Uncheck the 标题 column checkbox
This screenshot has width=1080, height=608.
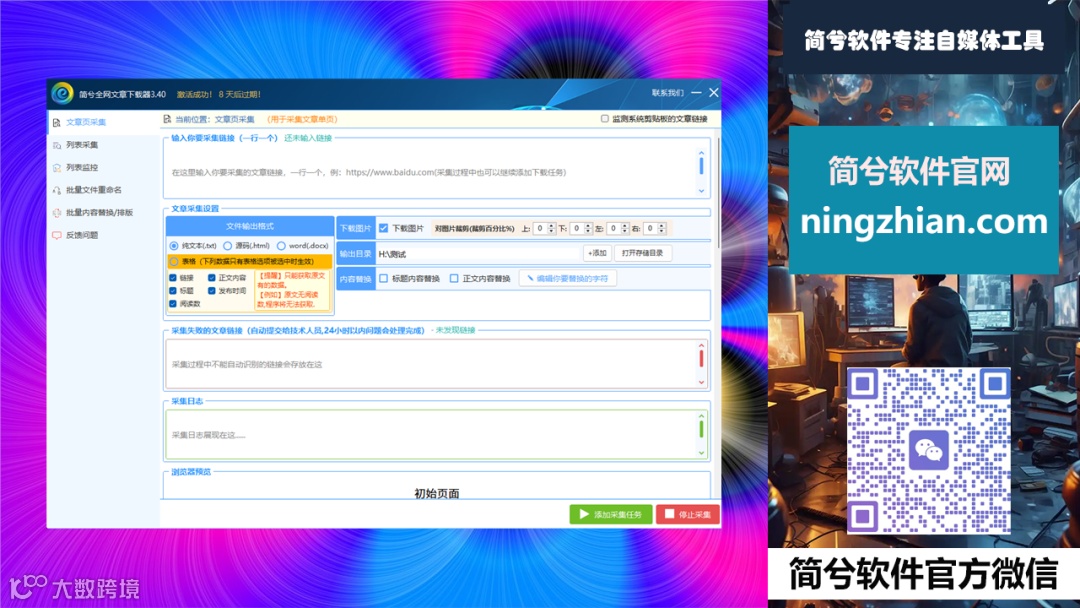(x=173, y=291)
